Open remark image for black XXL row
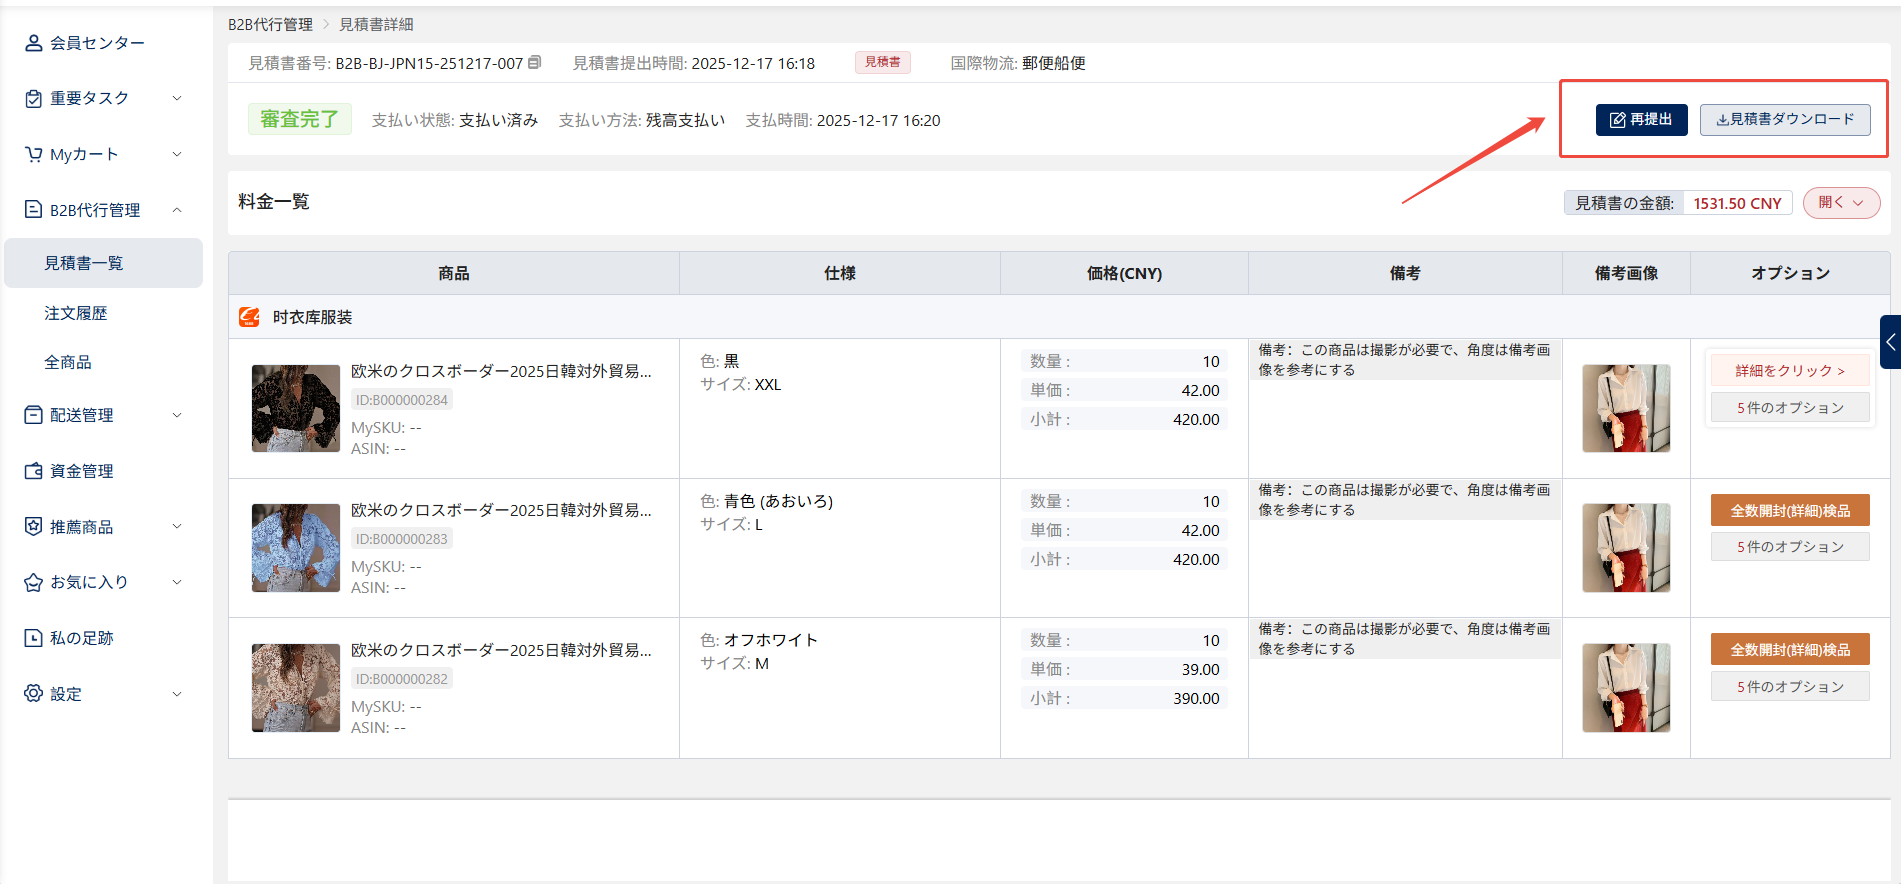 point(1626,408)
